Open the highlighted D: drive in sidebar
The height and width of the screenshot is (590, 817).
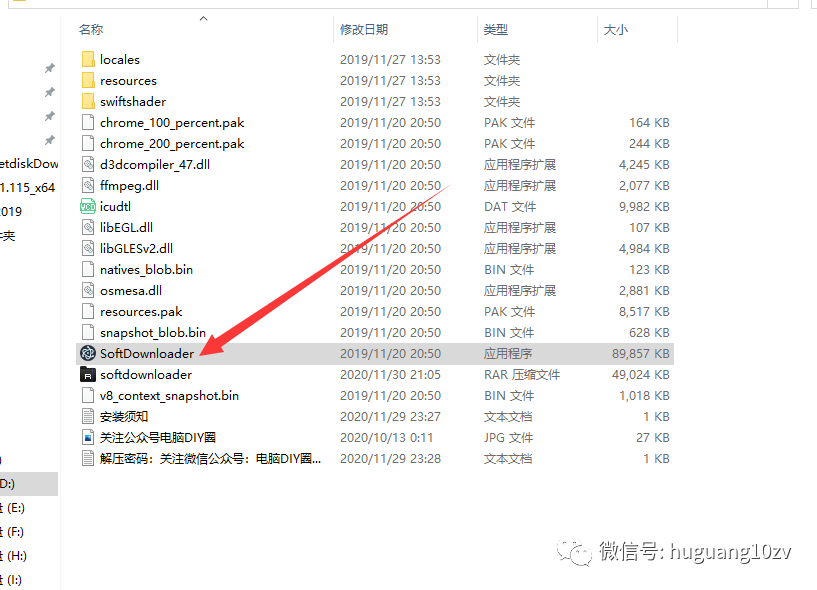[29, 483]
